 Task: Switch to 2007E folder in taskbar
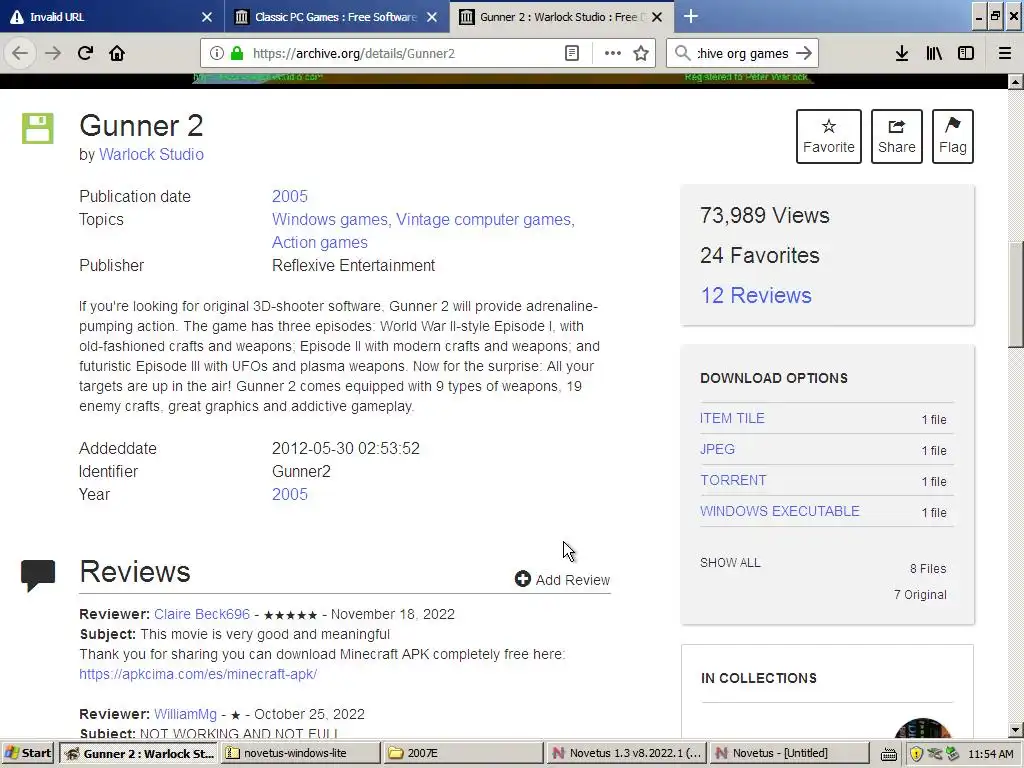point(462,753)
